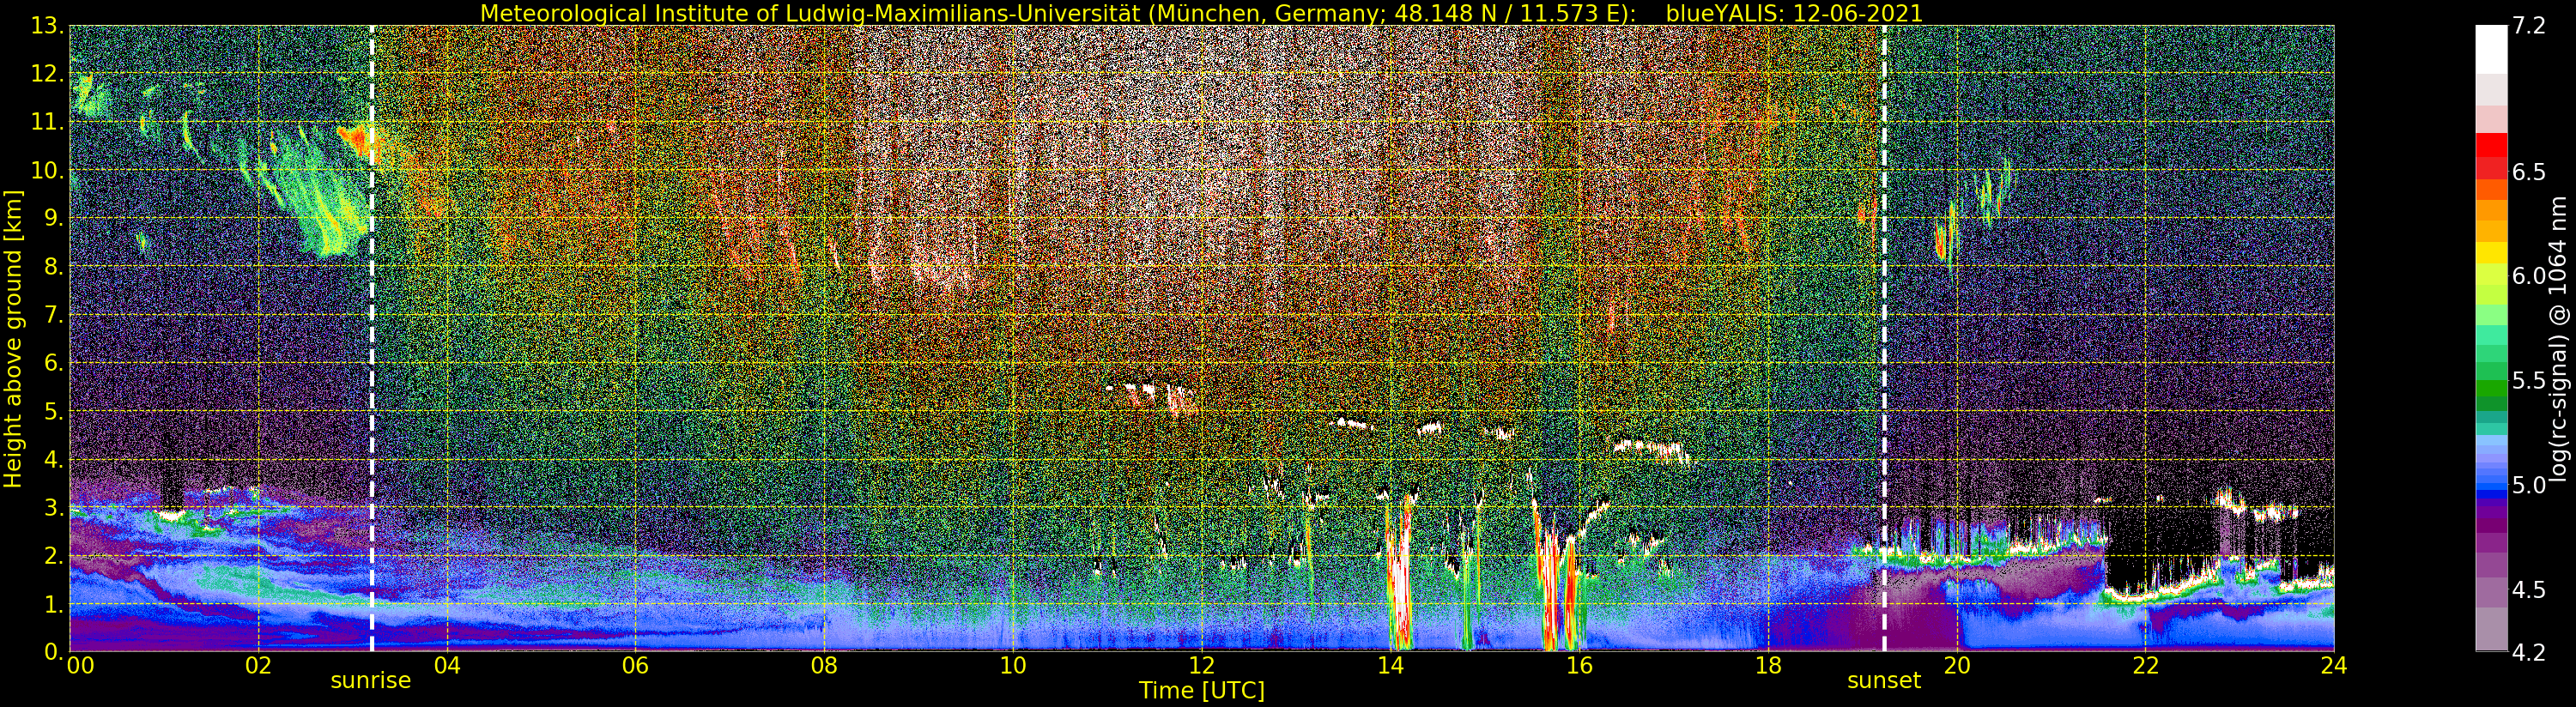
Task: Click the "4.2" colorbar minimum value
Action: click(x=2528, y=652)
